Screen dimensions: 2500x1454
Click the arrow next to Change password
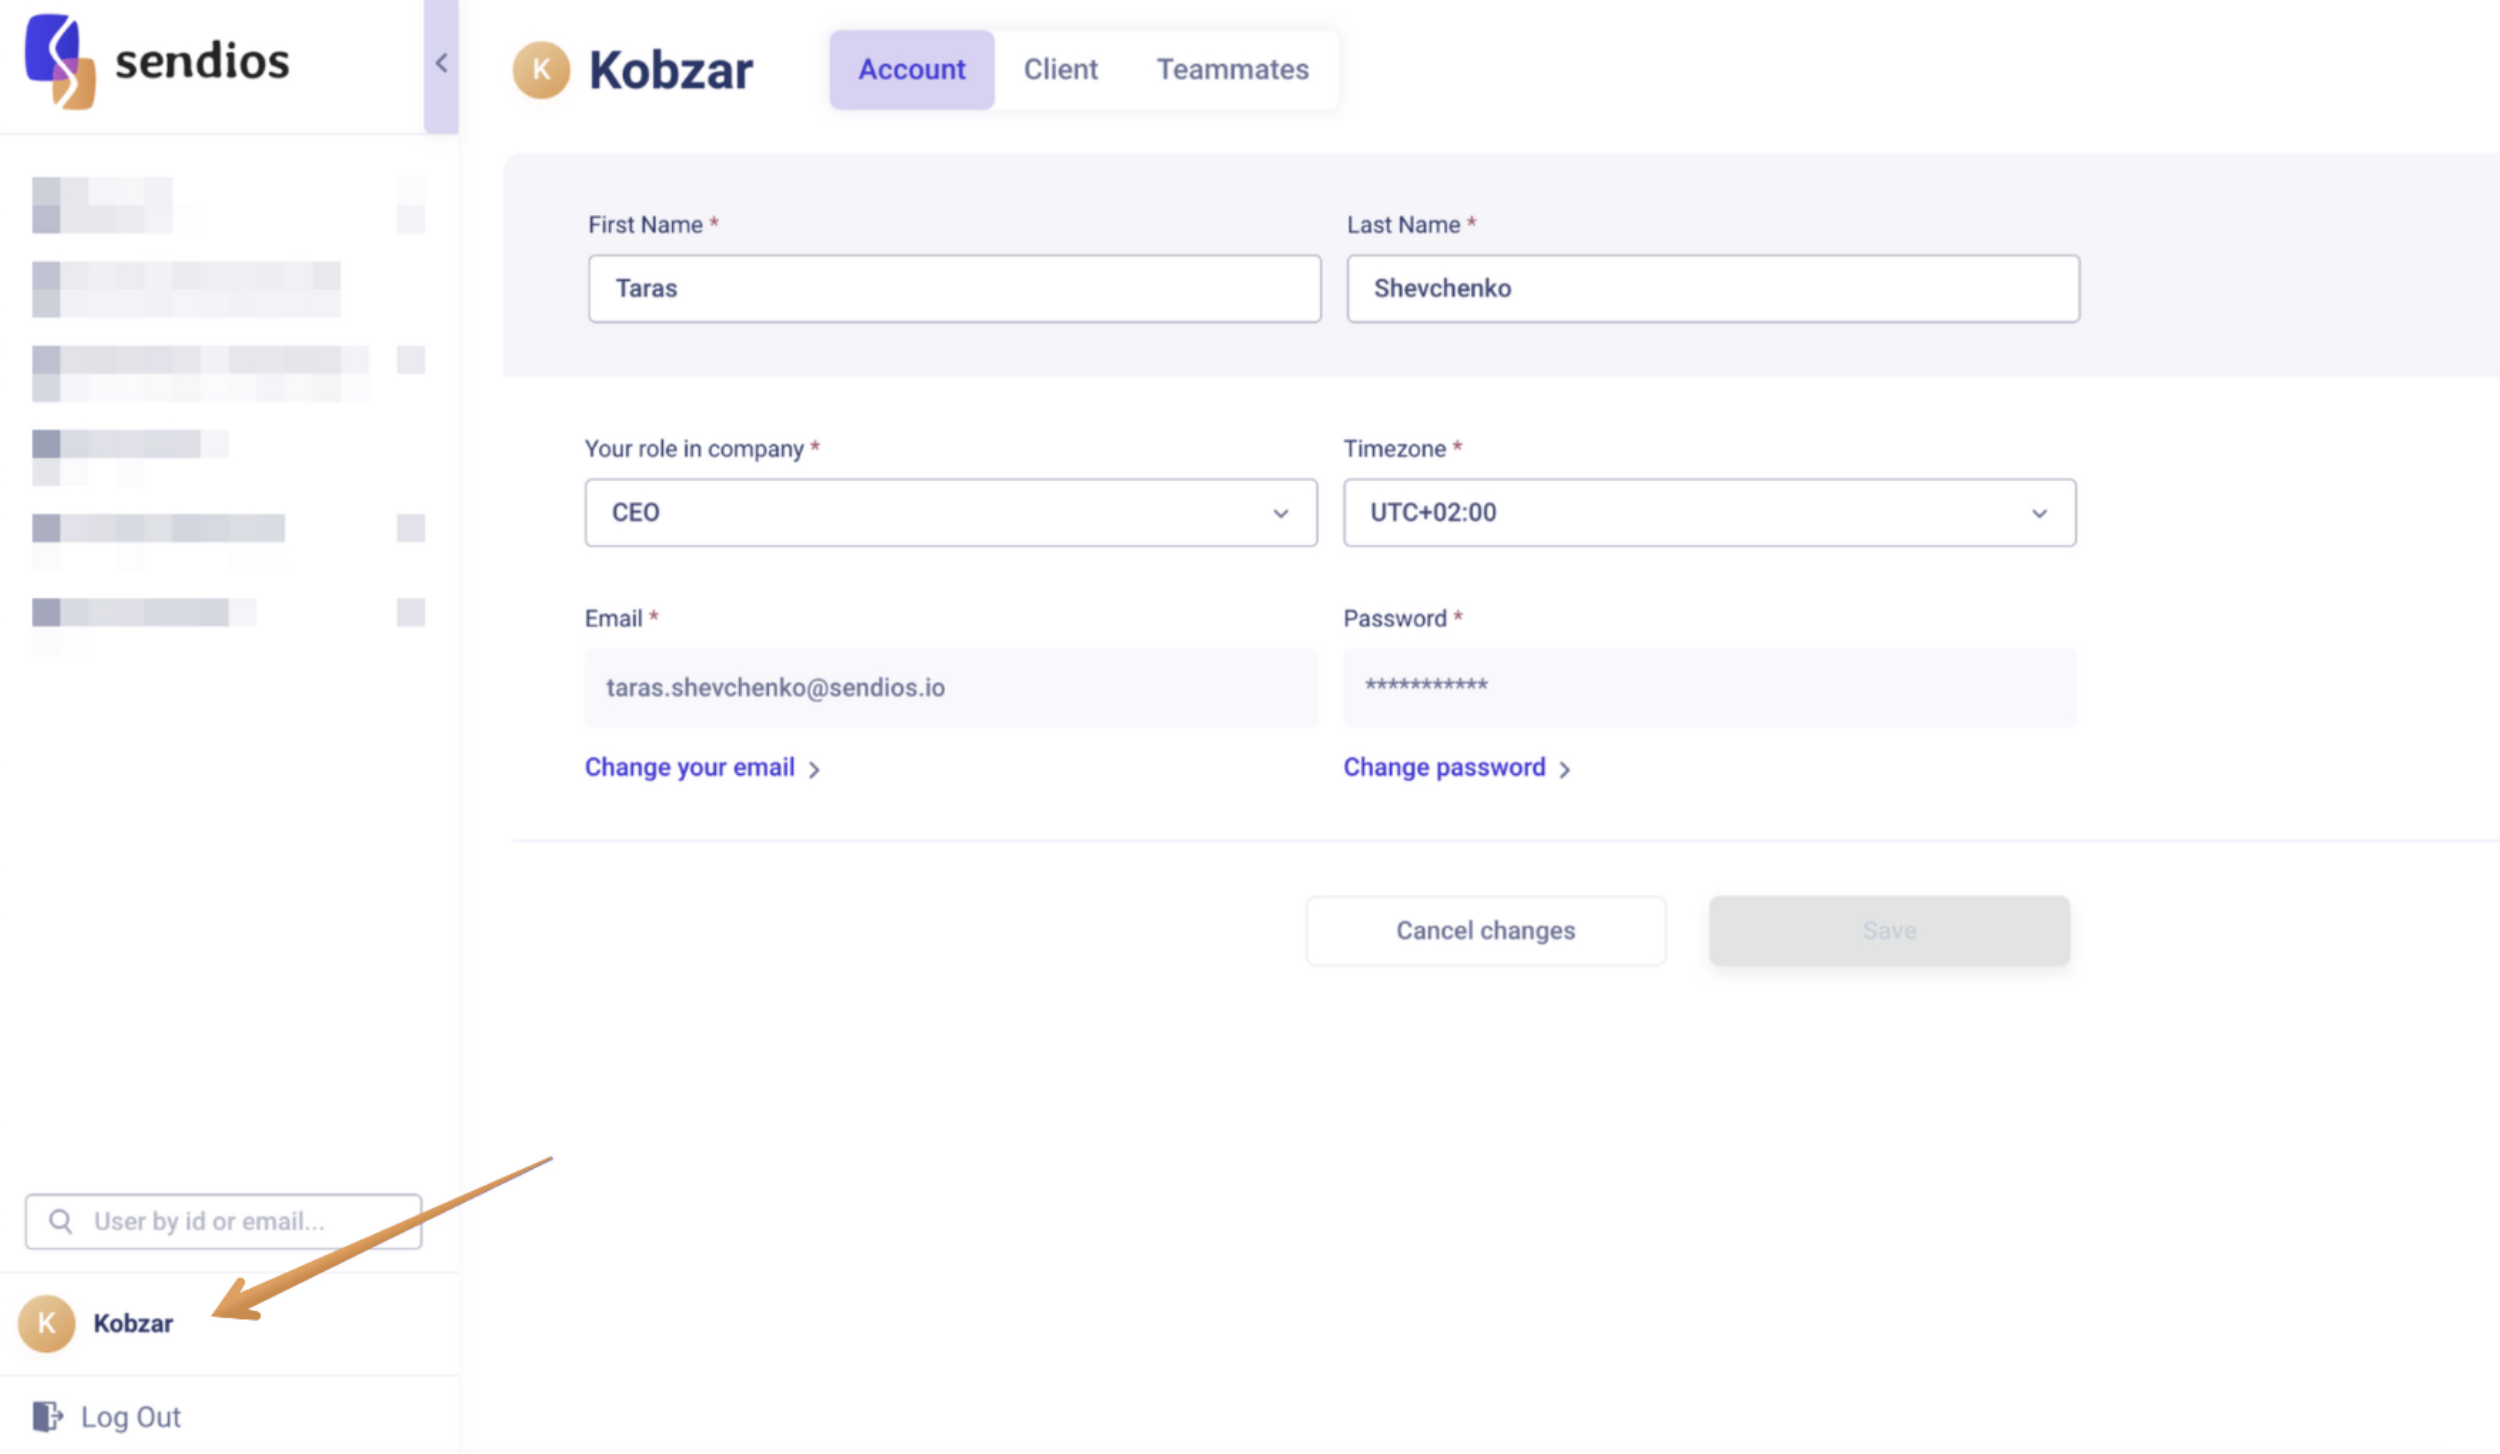1565,769
